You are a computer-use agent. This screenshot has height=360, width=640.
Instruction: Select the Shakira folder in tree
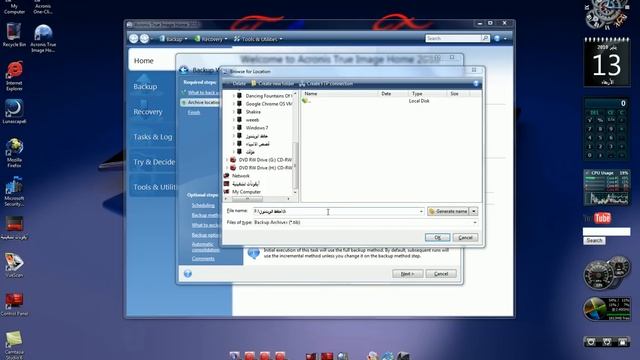[x=253, y=112]
